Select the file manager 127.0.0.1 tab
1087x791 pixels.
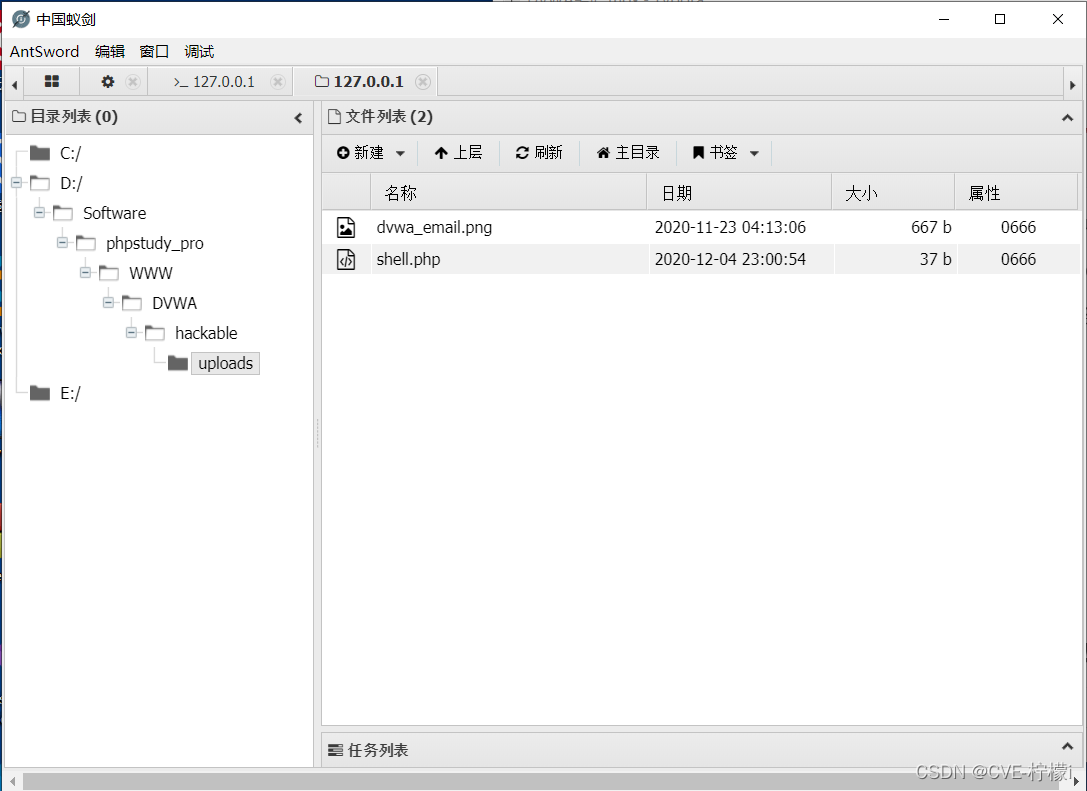[359, 82]
